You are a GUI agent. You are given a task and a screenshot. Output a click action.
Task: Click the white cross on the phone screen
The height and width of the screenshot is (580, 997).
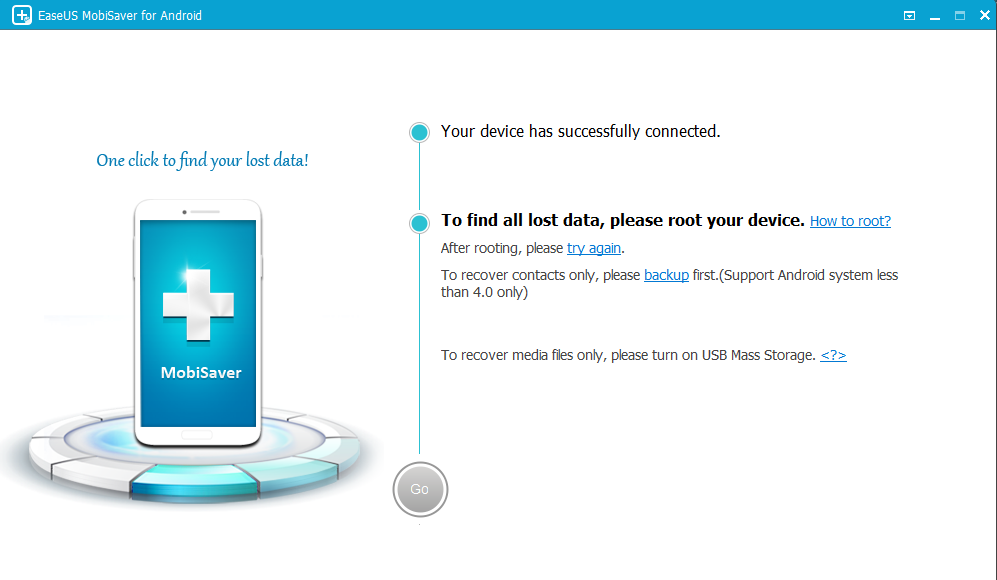pos(198,304)
